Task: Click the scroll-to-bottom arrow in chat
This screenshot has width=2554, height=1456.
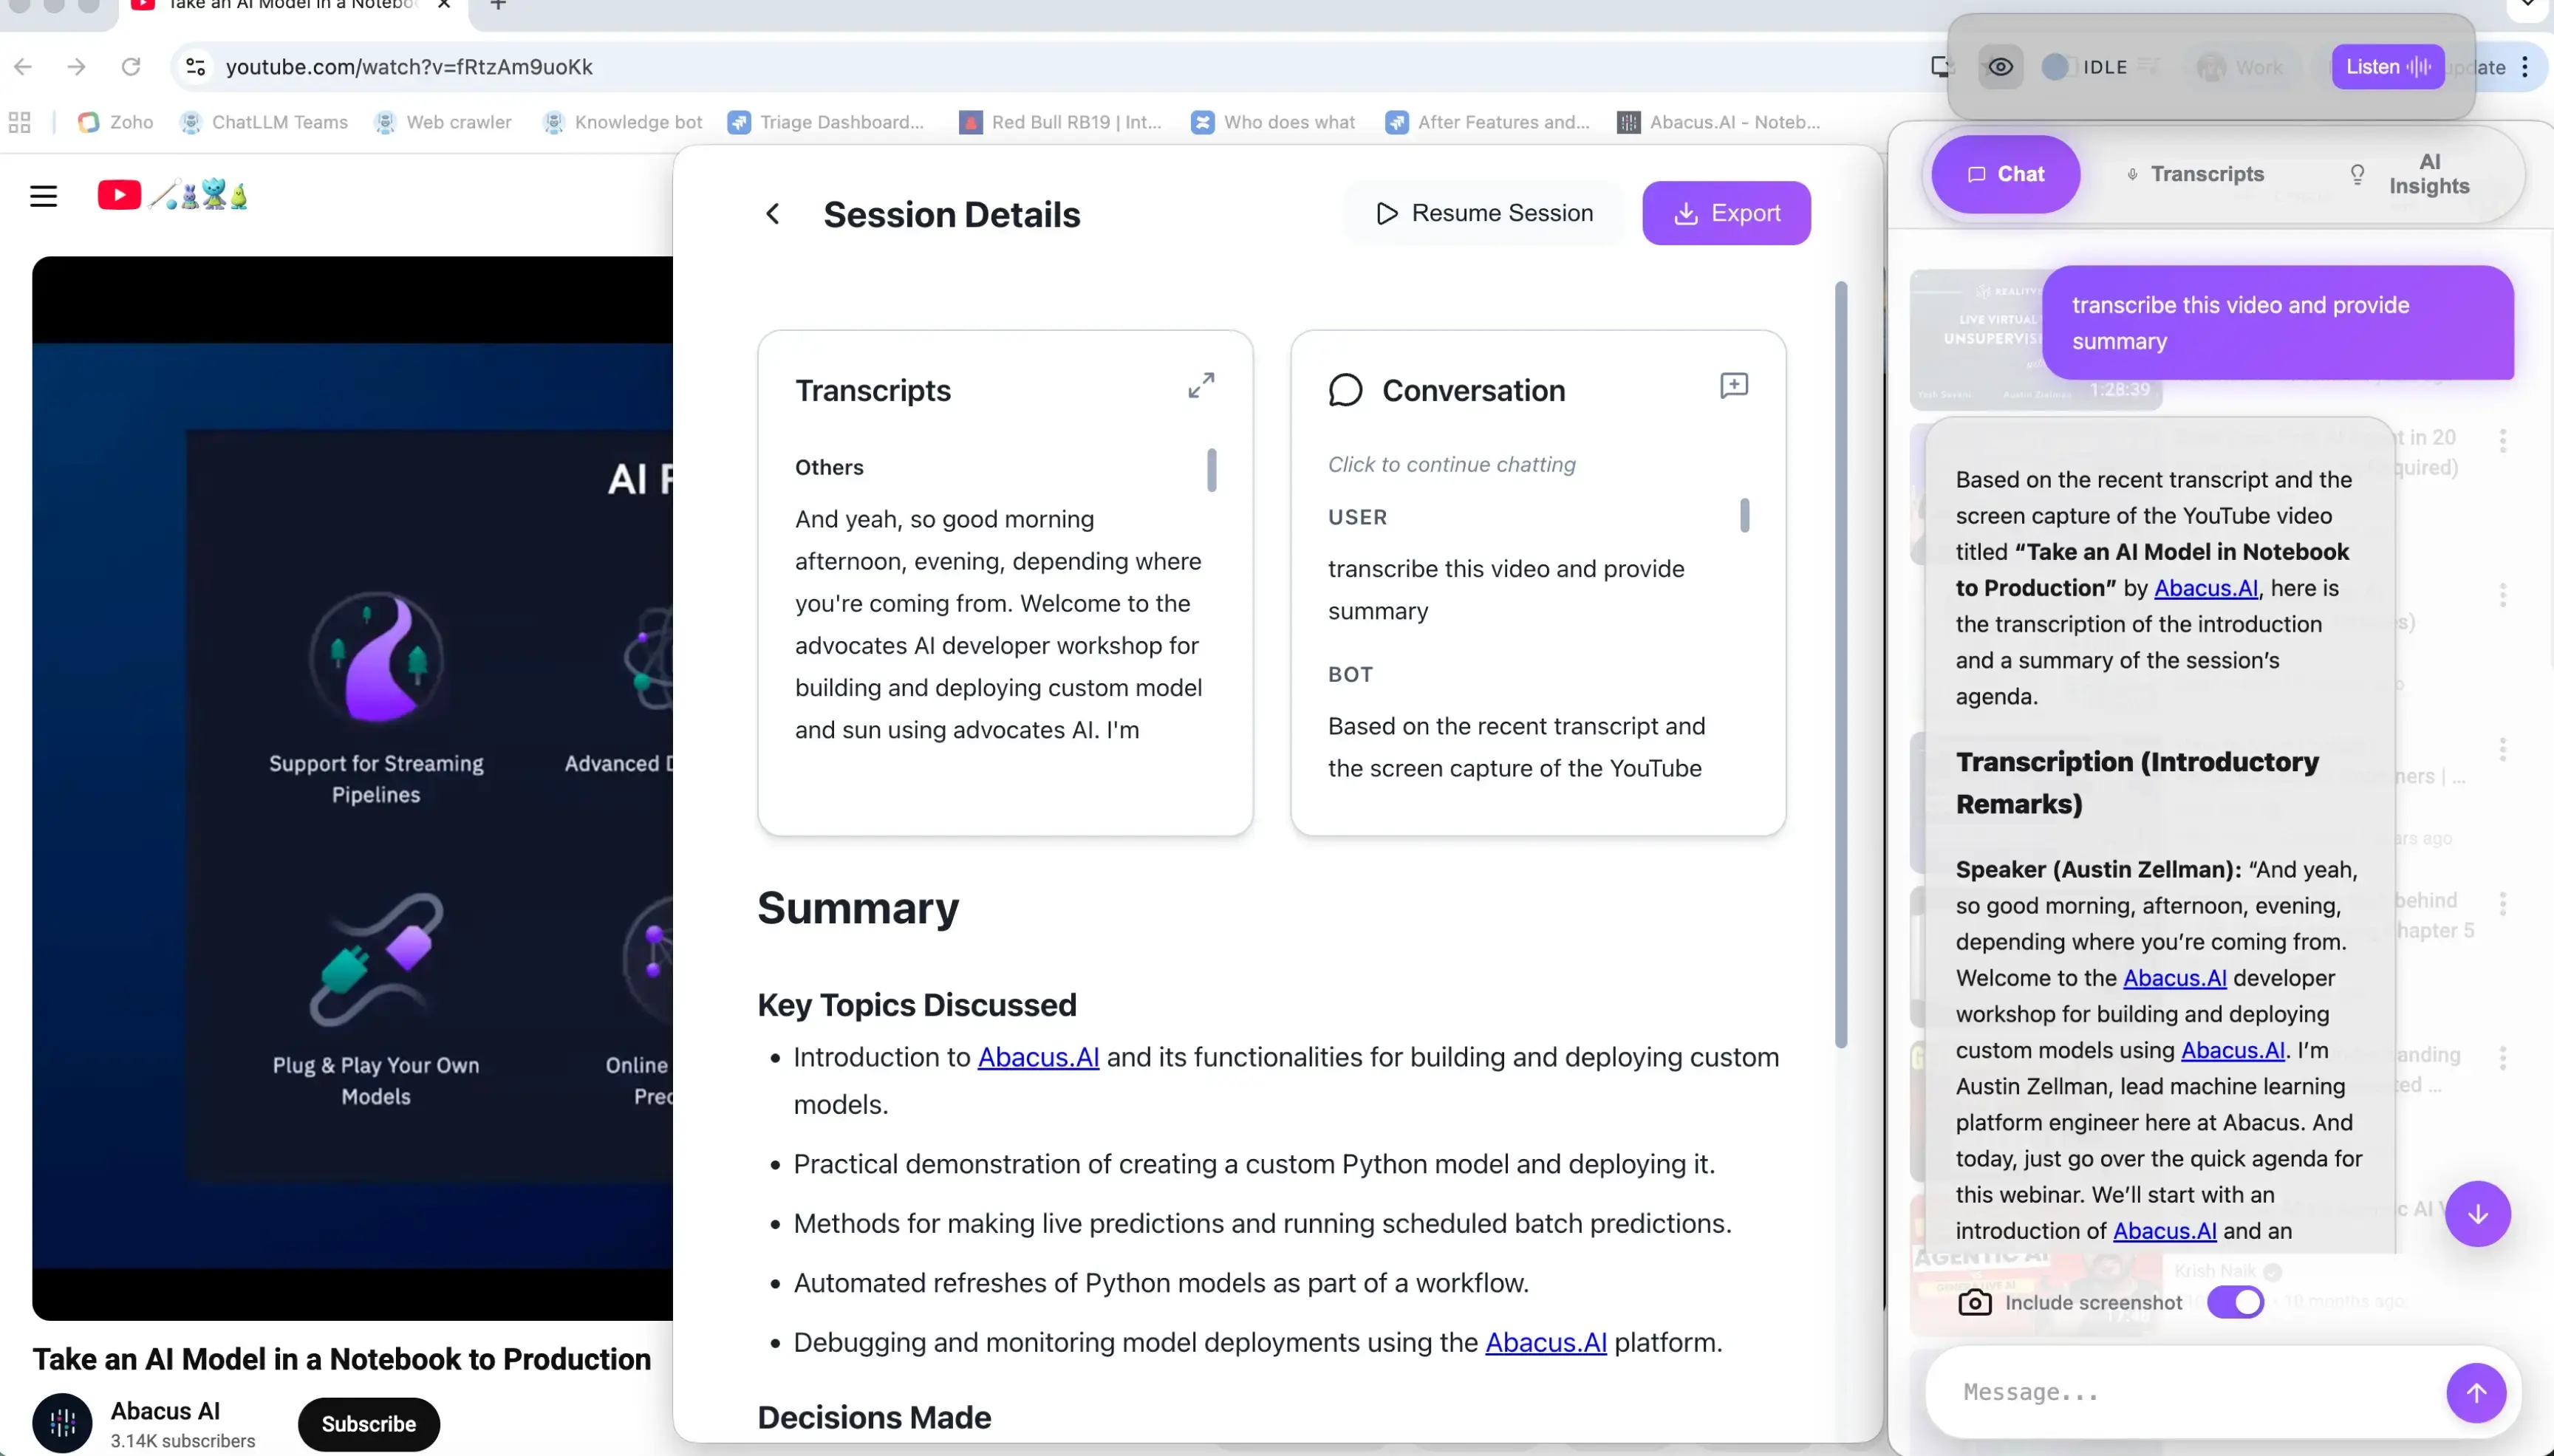Action: click(x=2477, y=1214)
